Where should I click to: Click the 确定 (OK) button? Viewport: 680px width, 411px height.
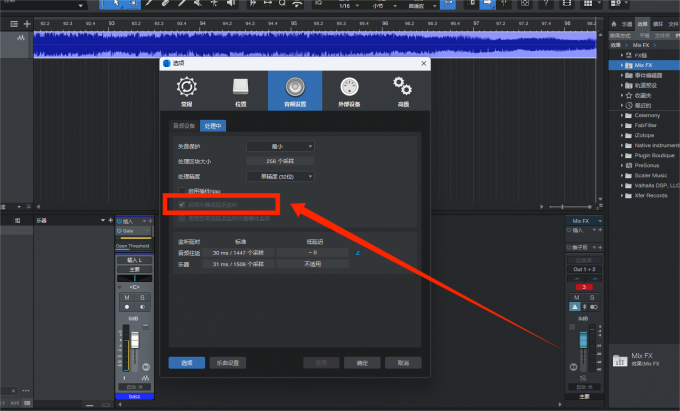point(362,363)
